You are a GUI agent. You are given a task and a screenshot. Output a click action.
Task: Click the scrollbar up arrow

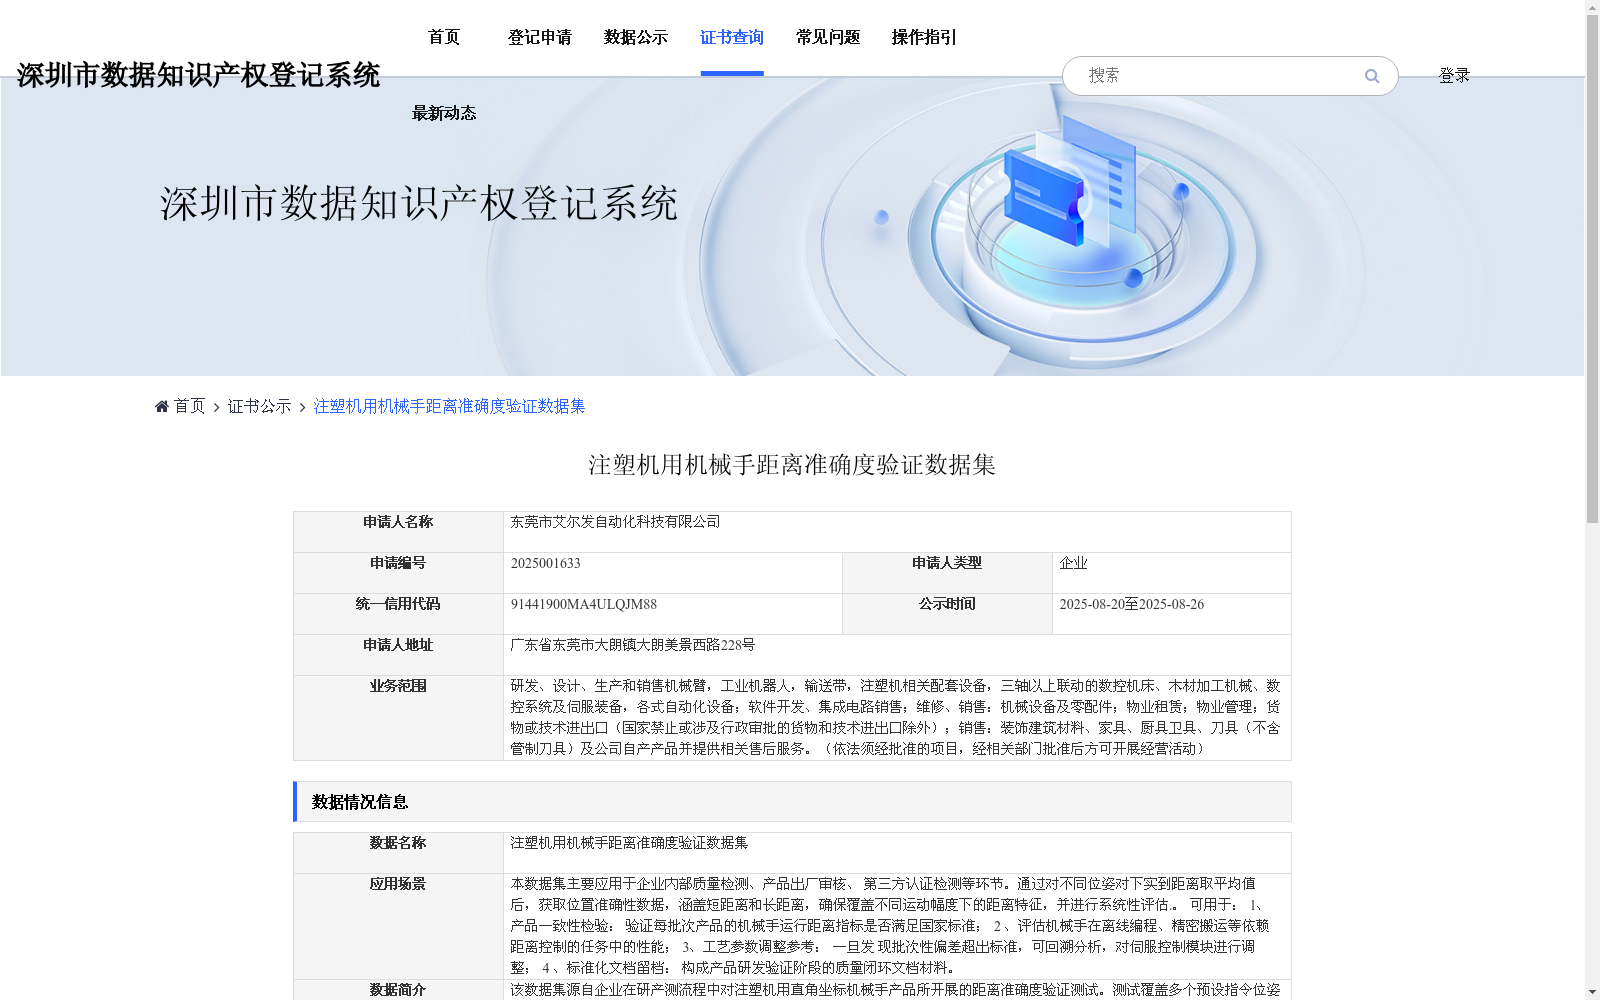tap(1592, 7)
